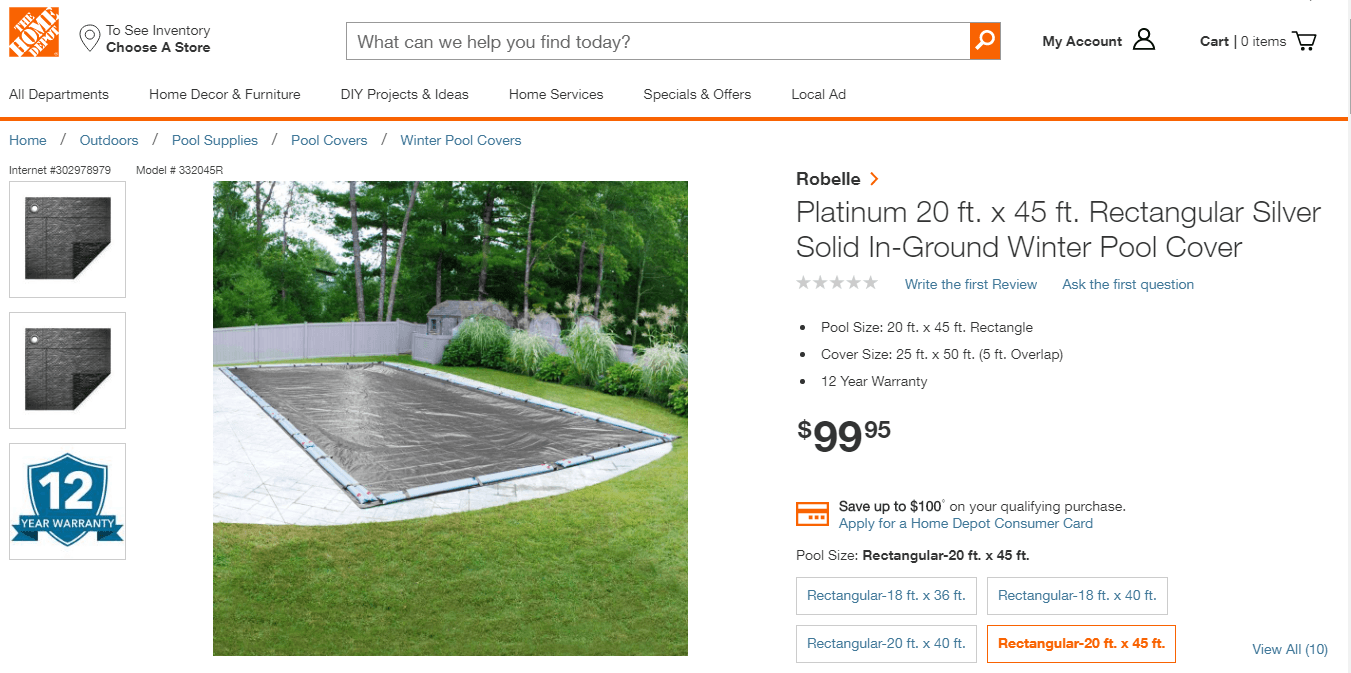Select the Rectangular-20 ft. x 40 ft. size

pos(886,643)
